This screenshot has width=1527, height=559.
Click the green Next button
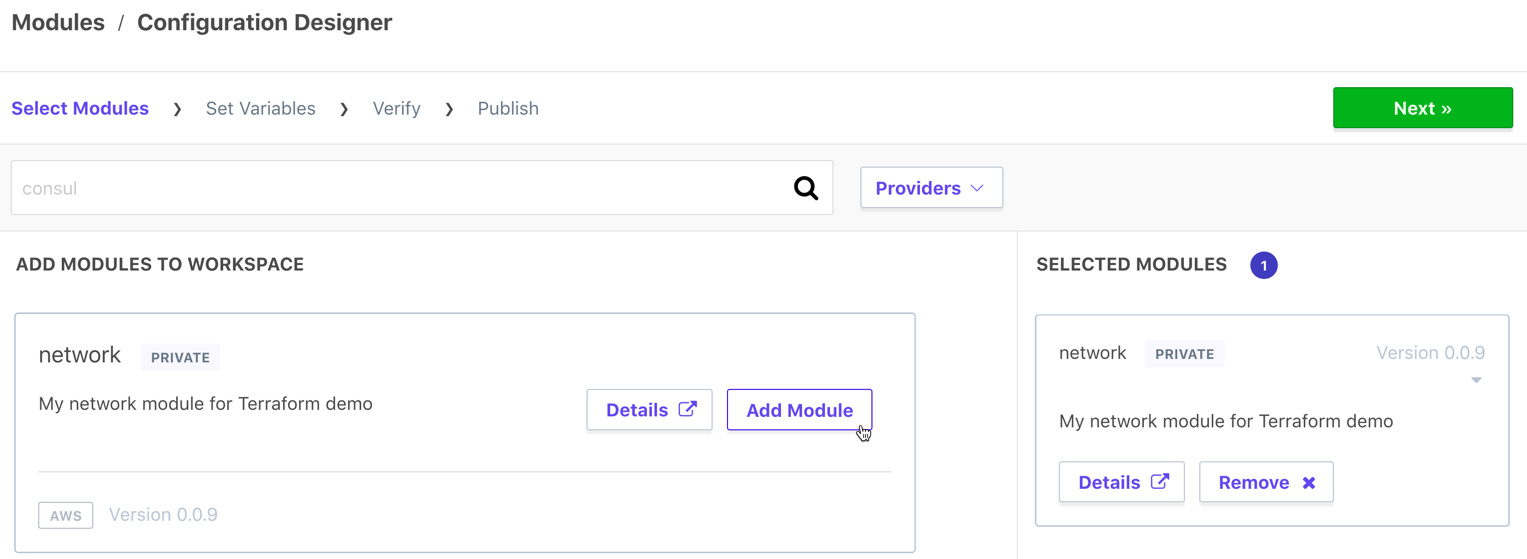pyautogui.click(x=1422, y=108)
